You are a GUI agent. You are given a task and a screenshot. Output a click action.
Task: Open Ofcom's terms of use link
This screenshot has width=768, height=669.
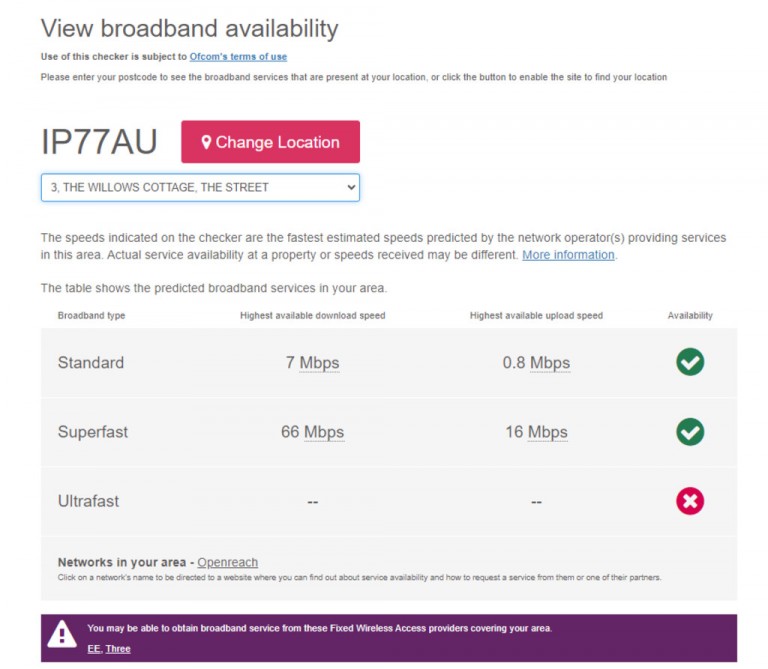(238, 57)
